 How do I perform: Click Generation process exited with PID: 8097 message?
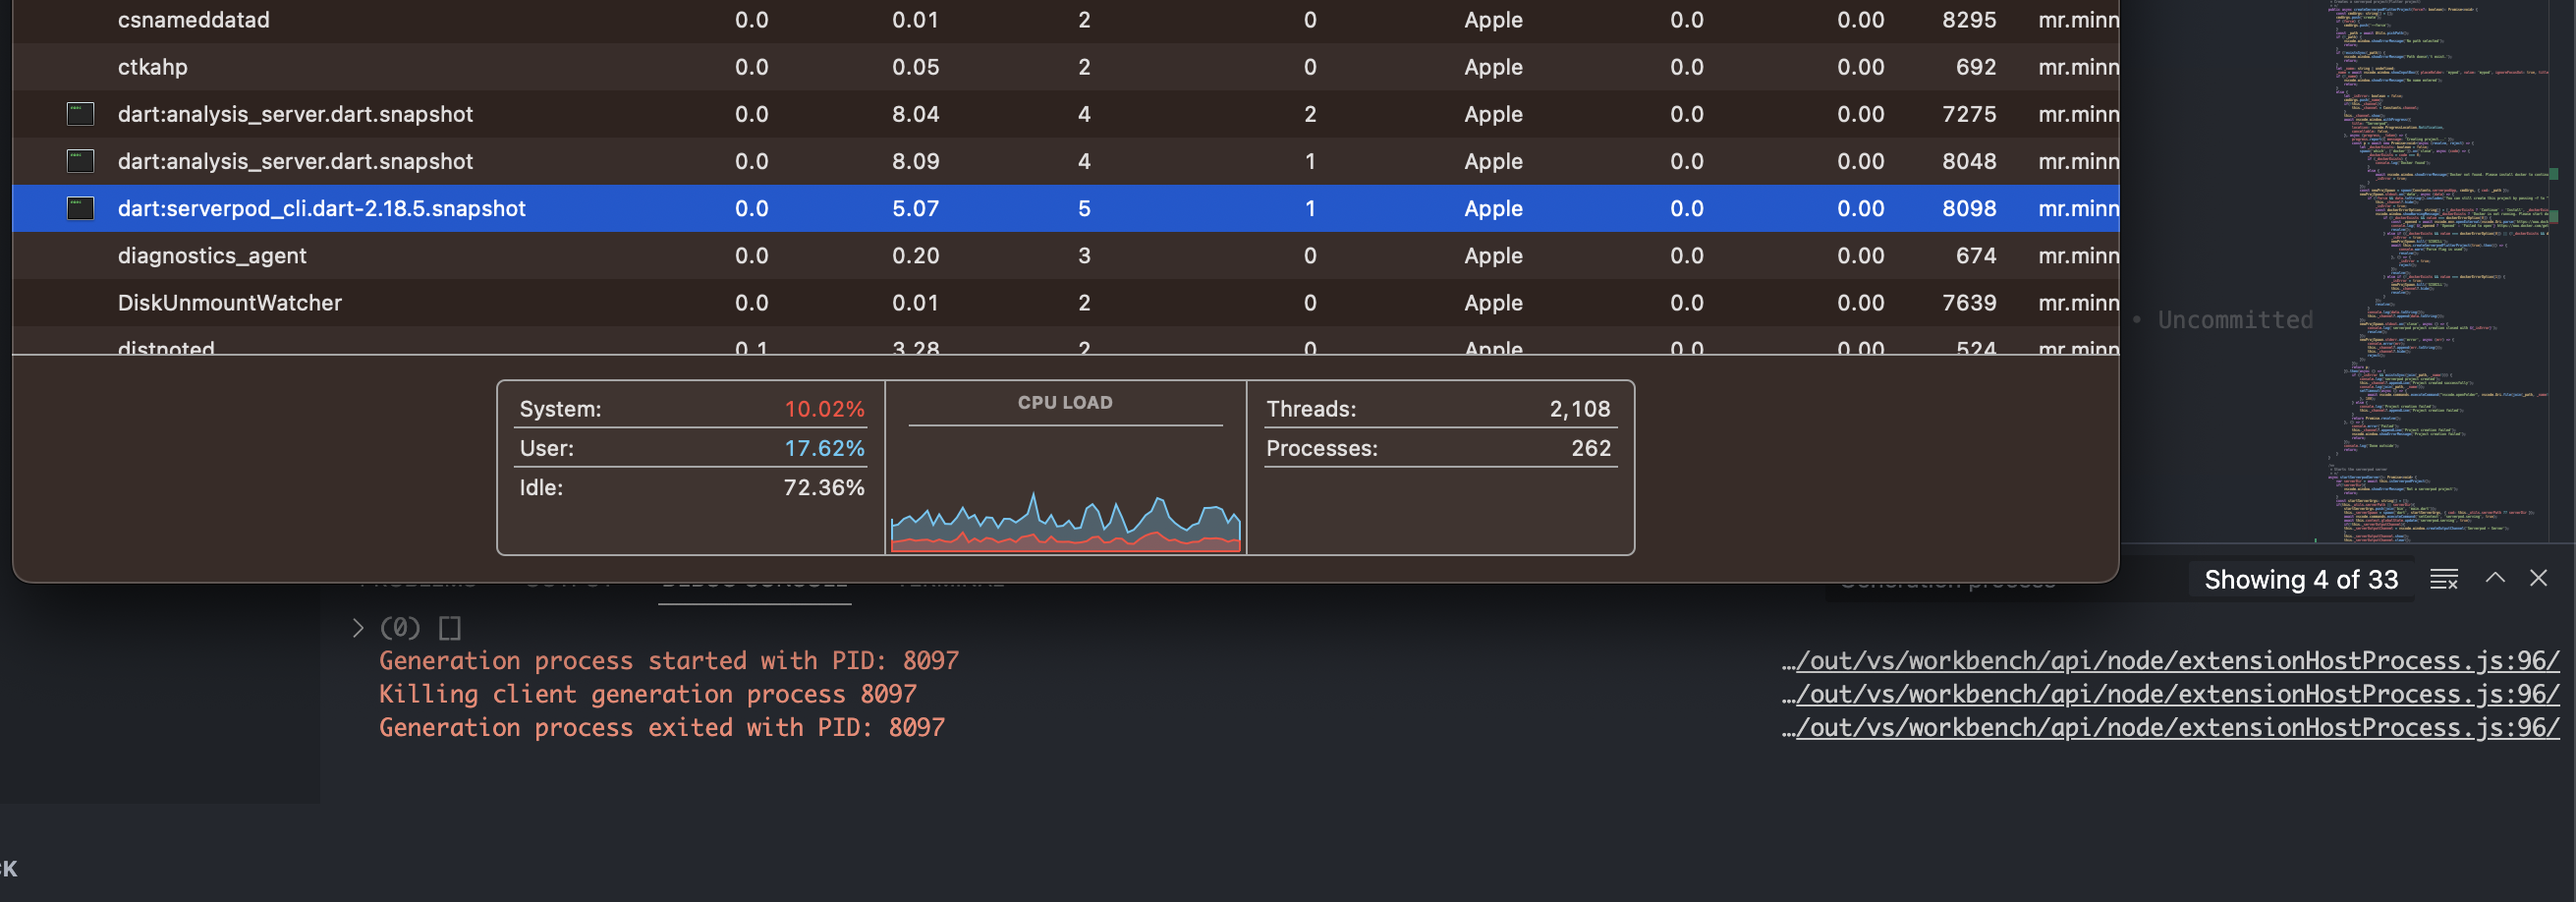click(x=661, y=727)
